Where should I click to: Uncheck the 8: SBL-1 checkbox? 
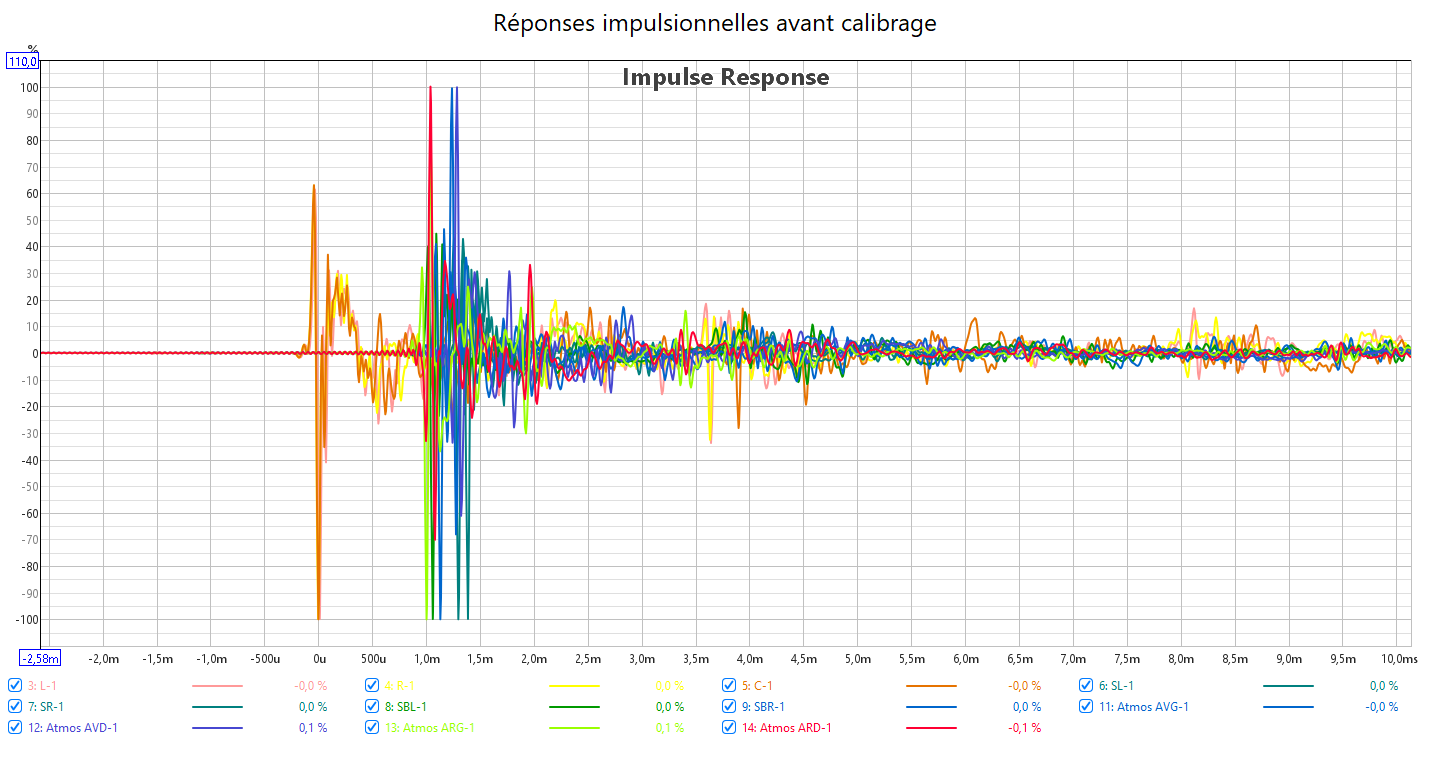click(372, 707)
